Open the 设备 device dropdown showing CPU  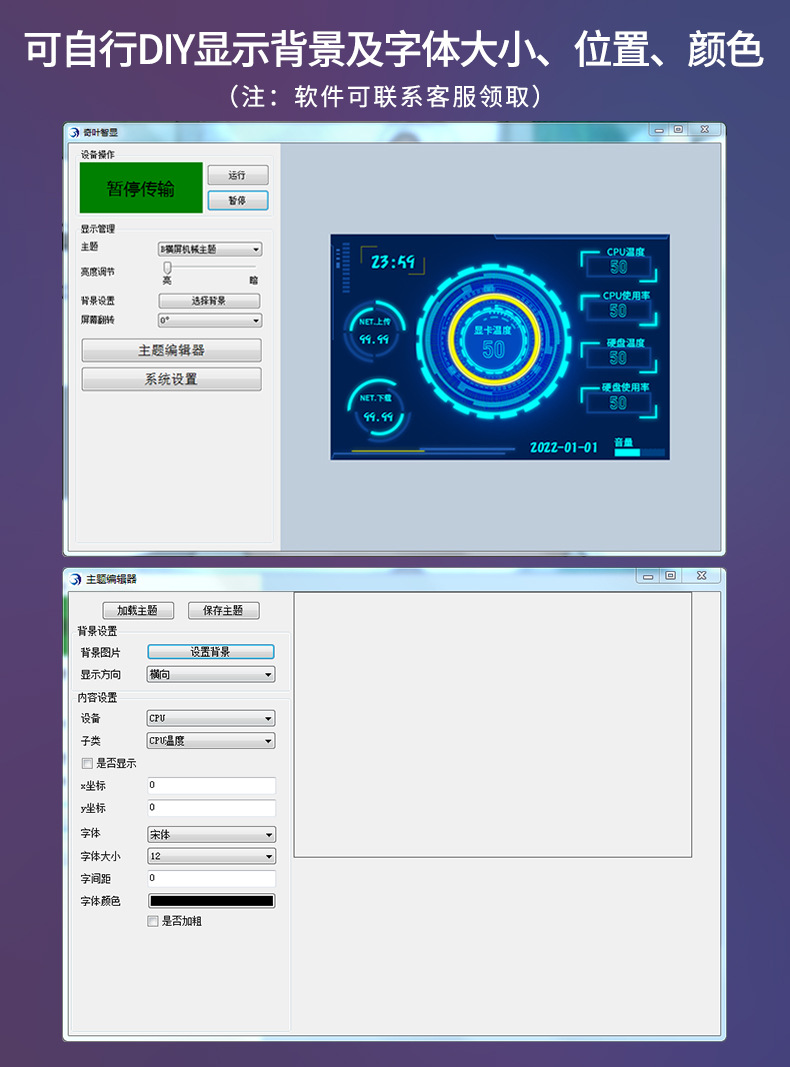point(211,718)
